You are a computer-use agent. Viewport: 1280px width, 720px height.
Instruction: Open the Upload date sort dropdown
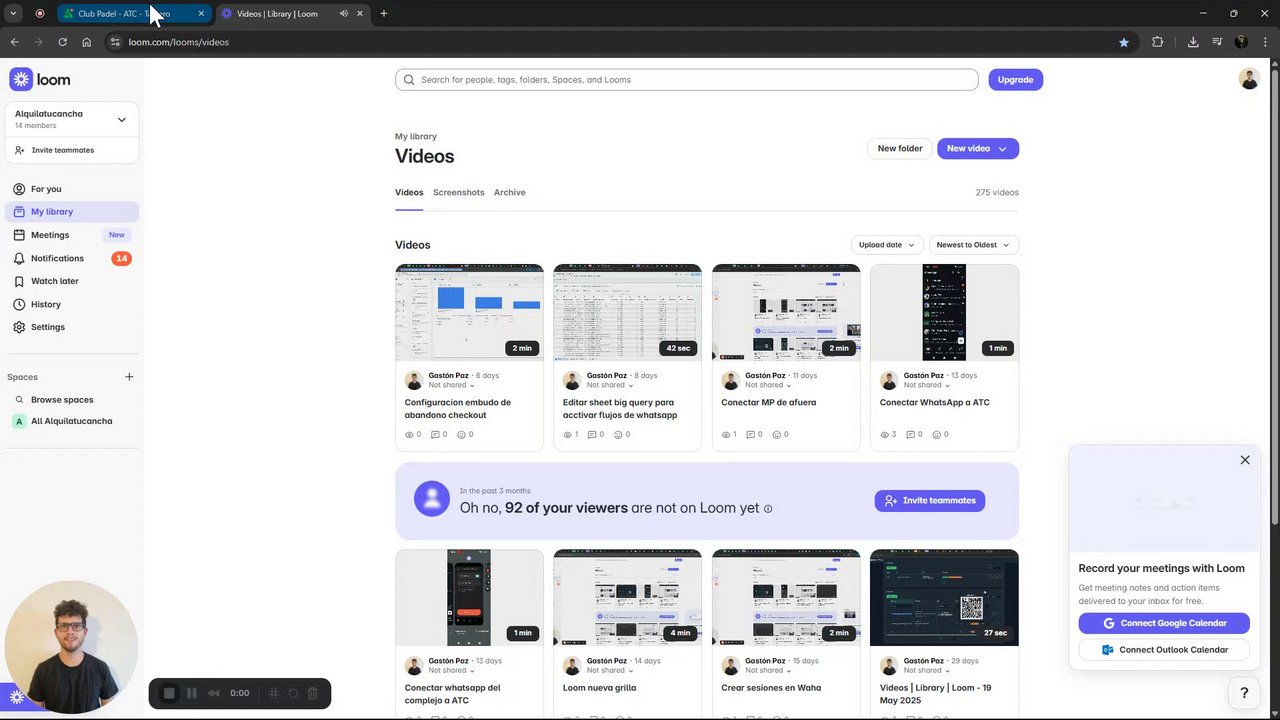click(886, 245)
